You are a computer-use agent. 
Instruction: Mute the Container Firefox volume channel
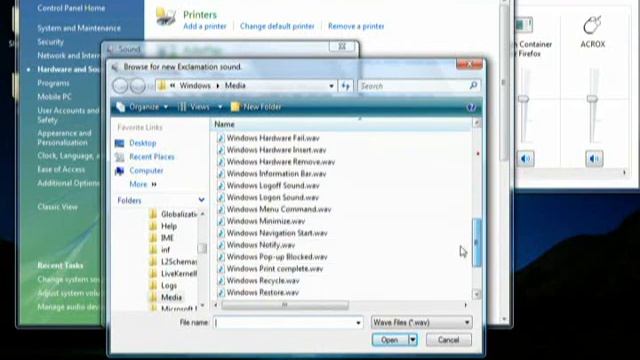tap(525, 158)
